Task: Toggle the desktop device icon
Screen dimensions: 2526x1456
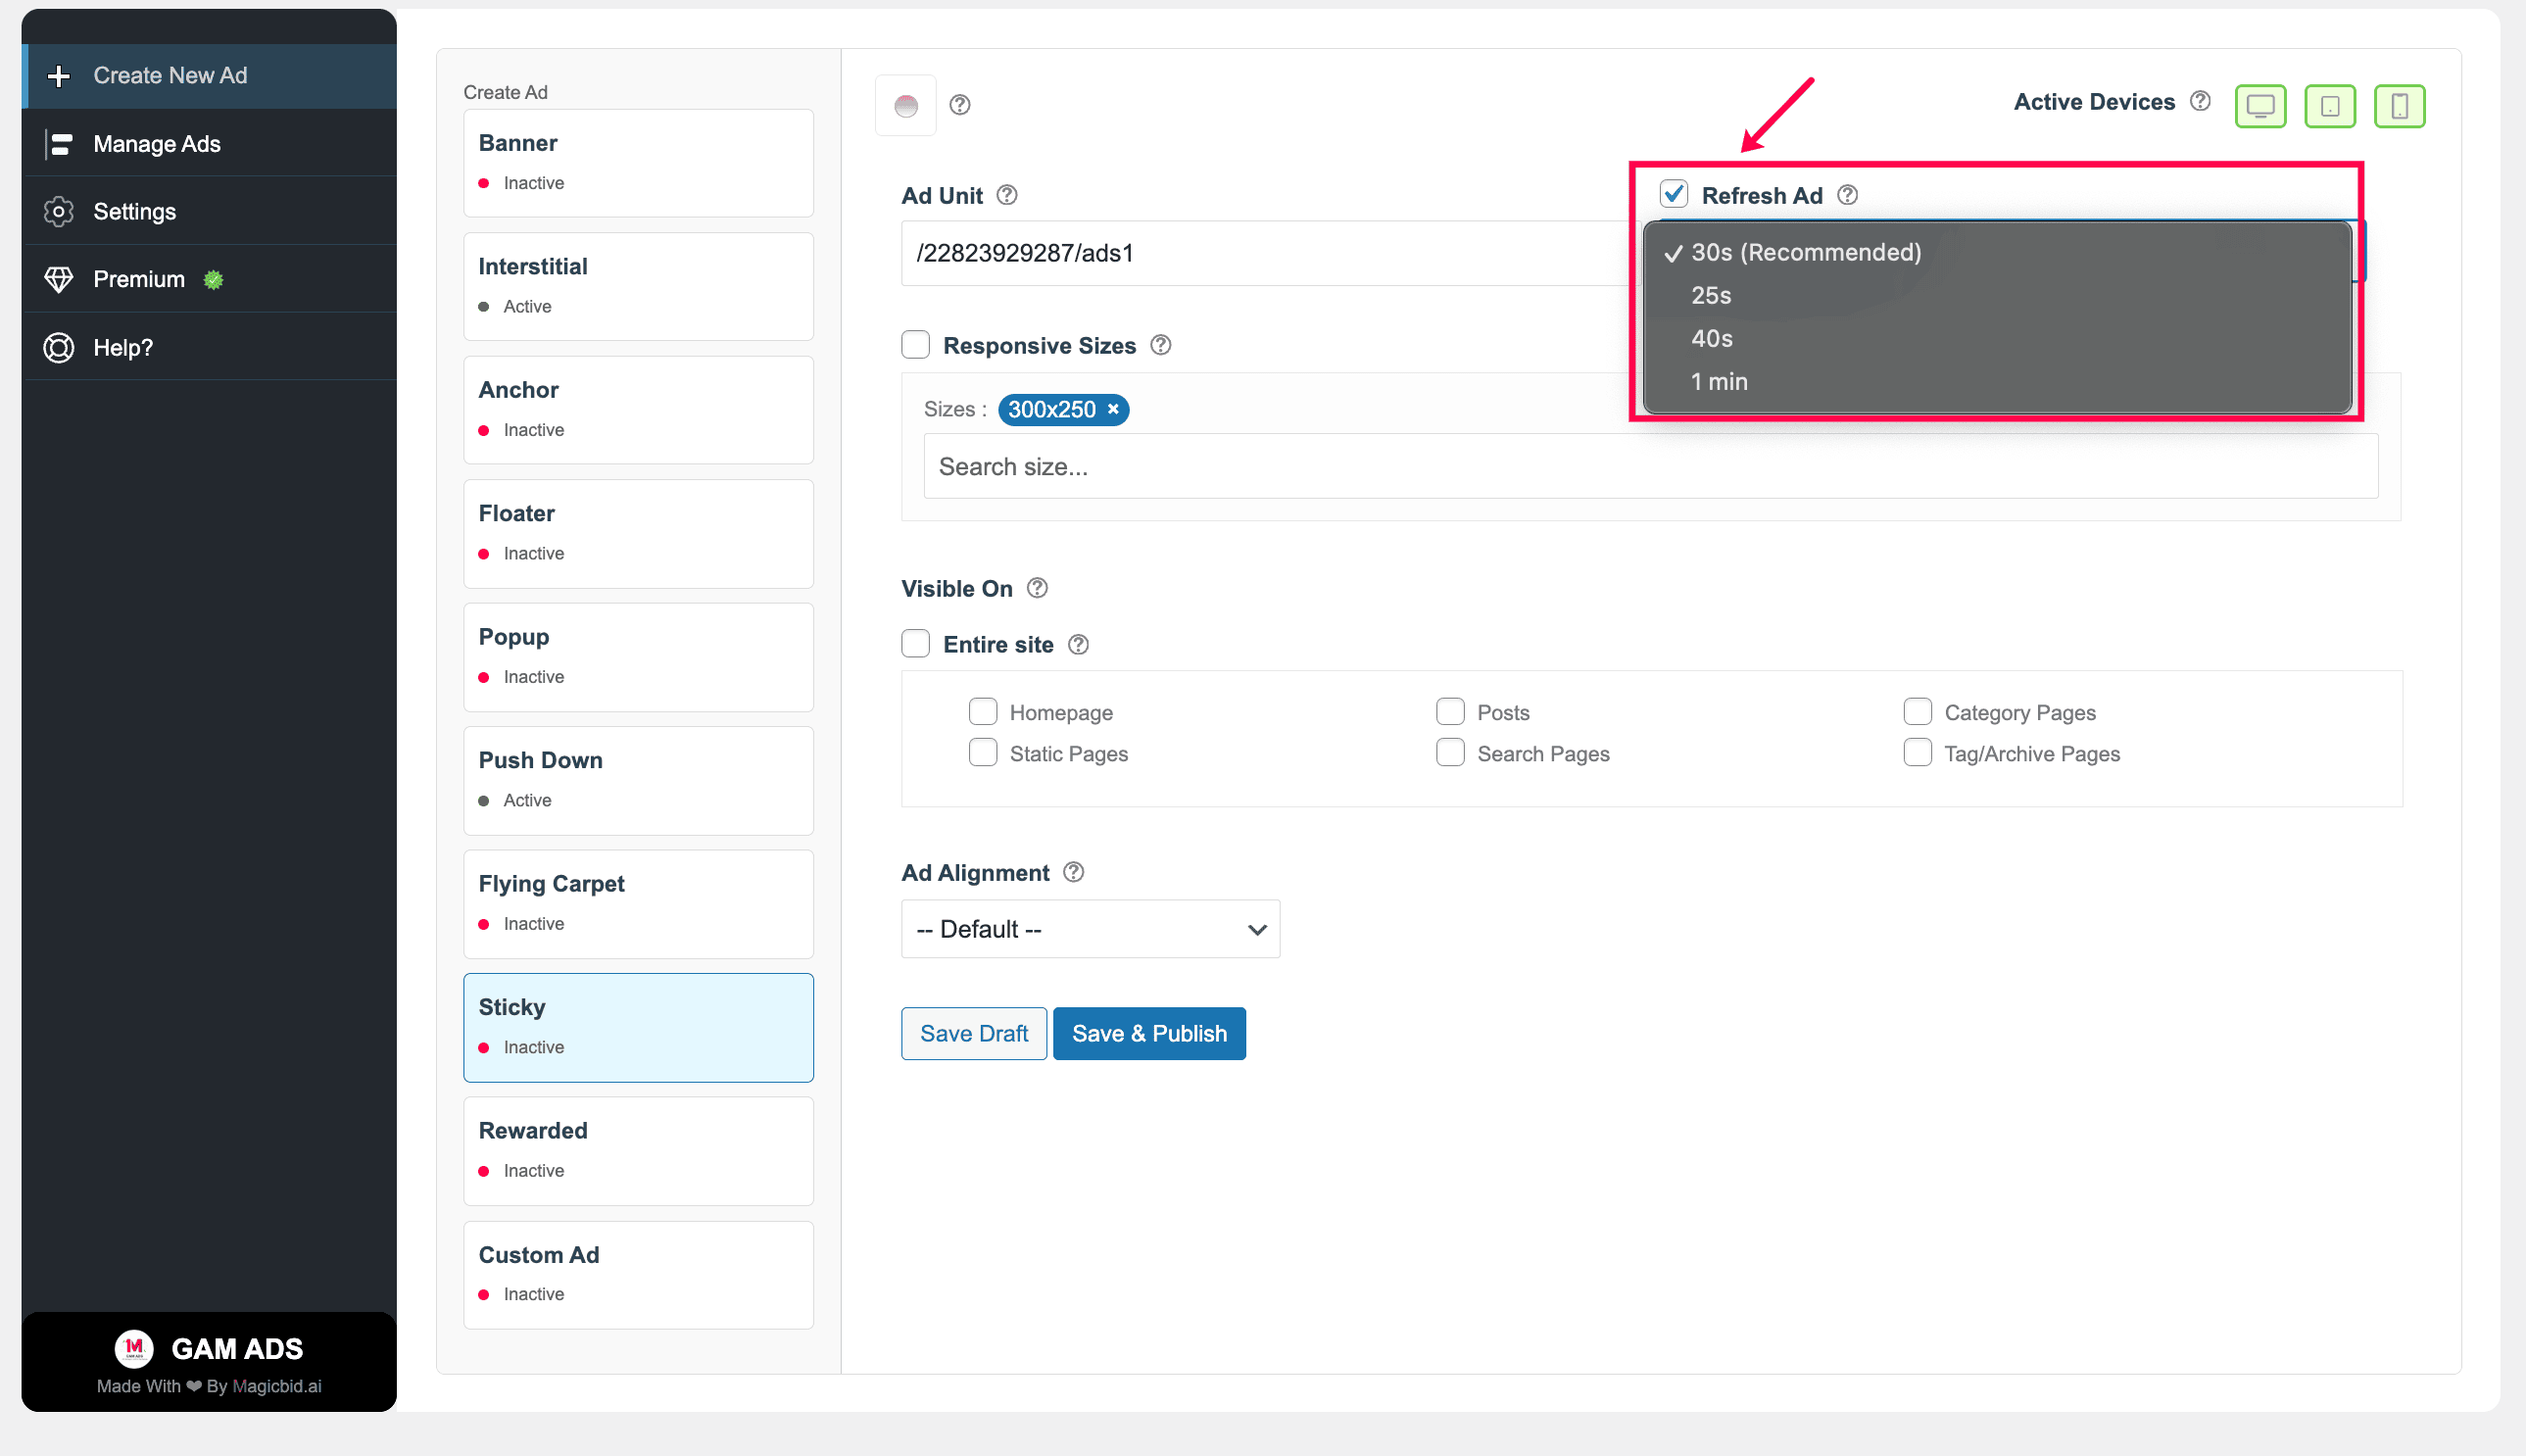Action: (2261, 106)
